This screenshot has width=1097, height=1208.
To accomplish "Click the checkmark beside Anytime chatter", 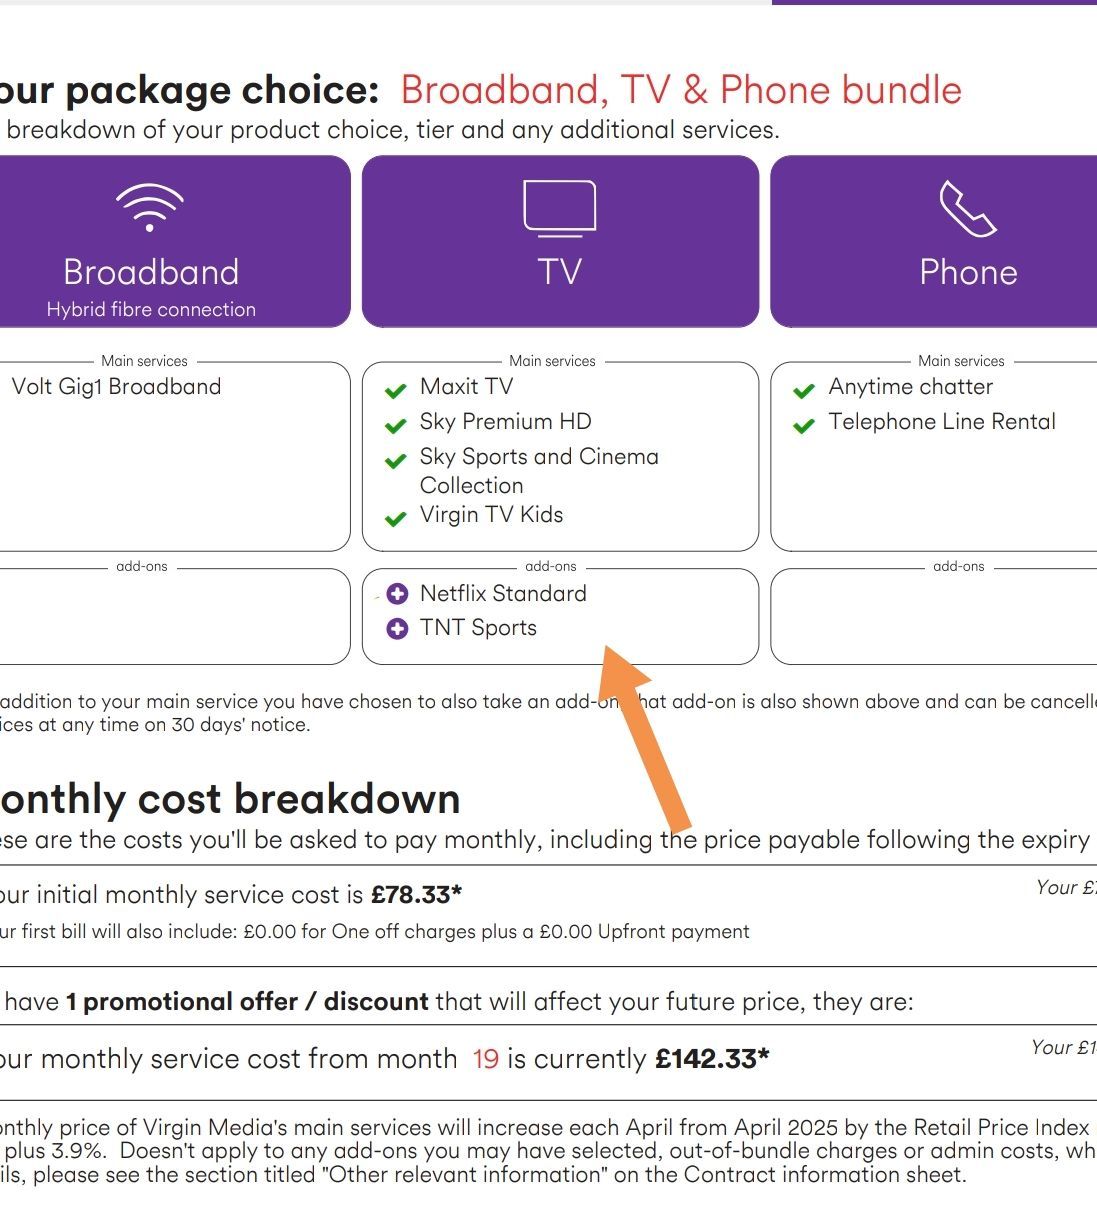I will pyautogui.click(x=804, y=390).
